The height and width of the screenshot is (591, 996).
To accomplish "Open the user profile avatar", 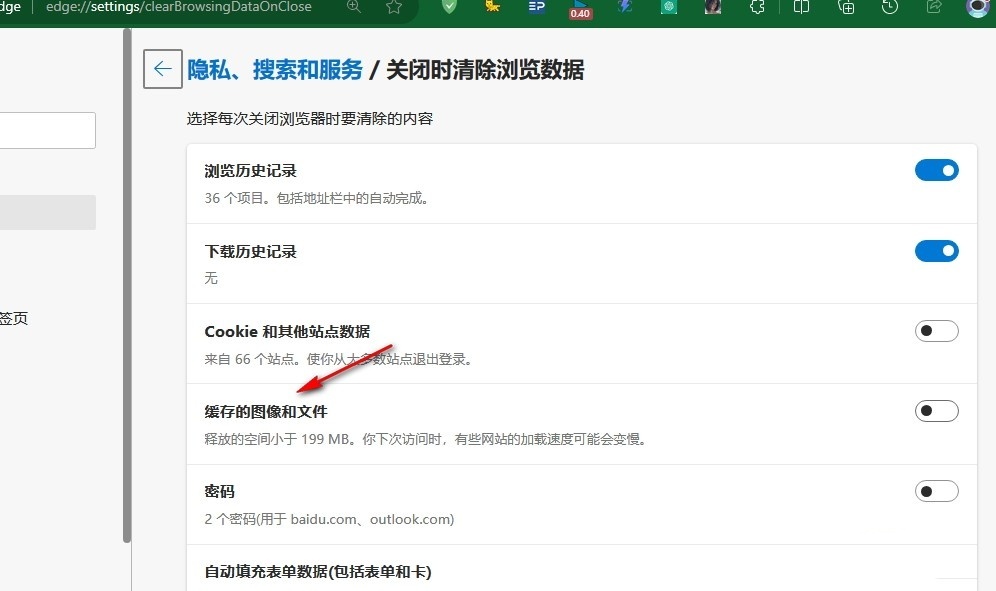I will point(978,8).
